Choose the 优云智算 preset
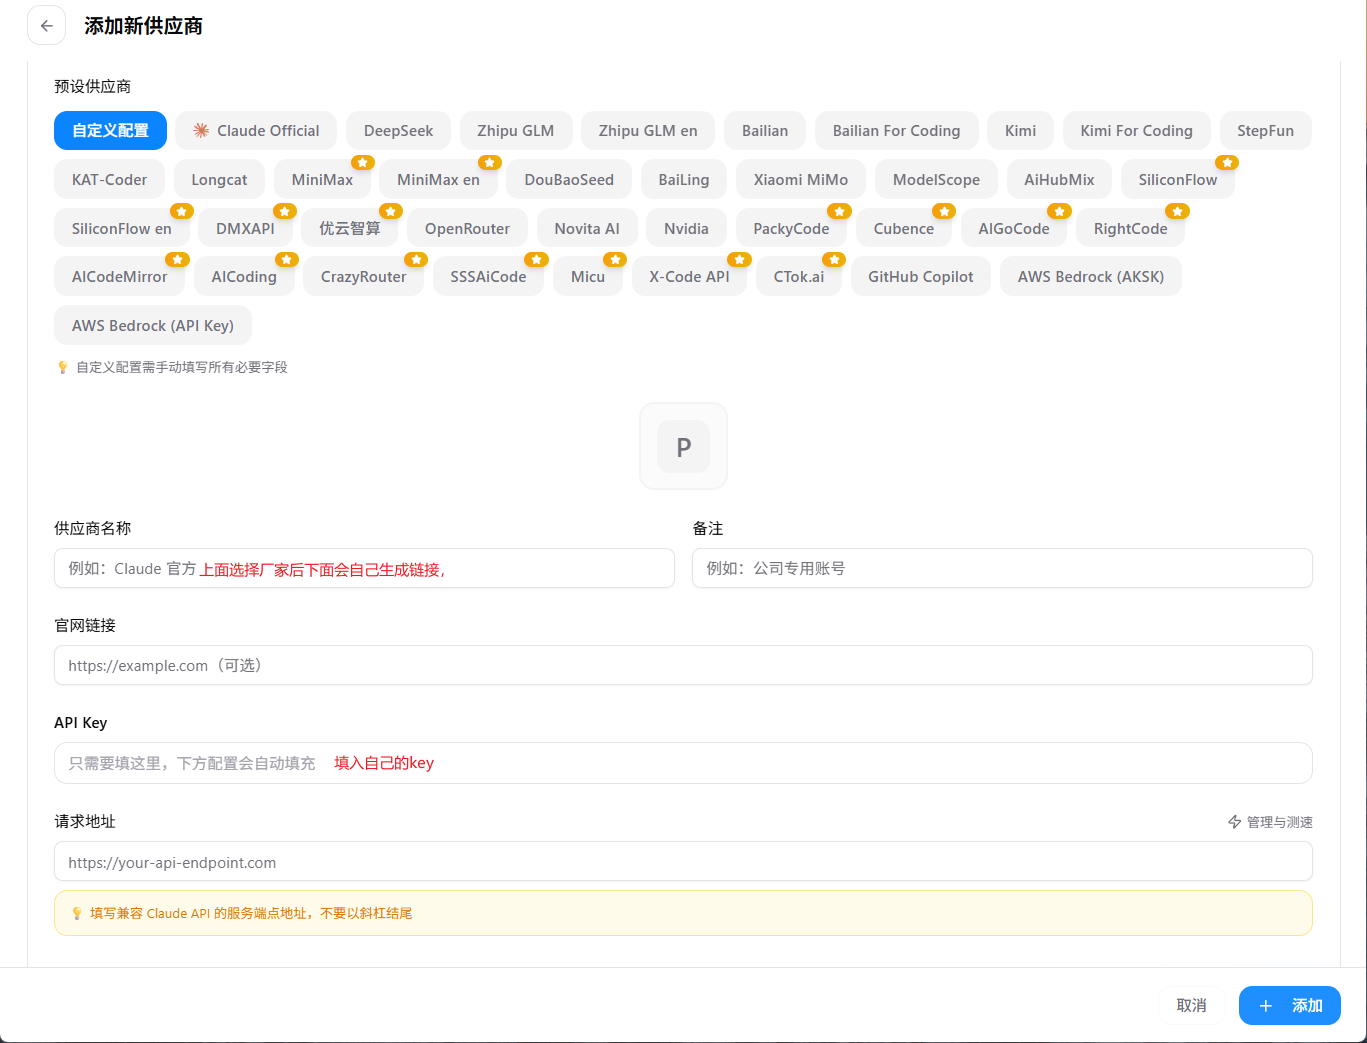 click(x=350, y=229)
